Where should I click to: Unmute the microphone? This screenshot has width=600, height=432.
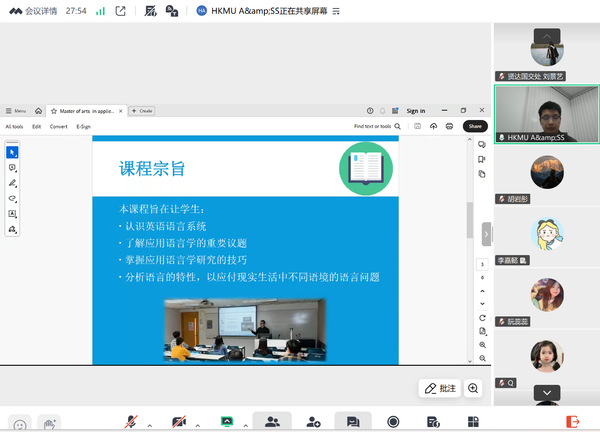[x=131, y=422]
